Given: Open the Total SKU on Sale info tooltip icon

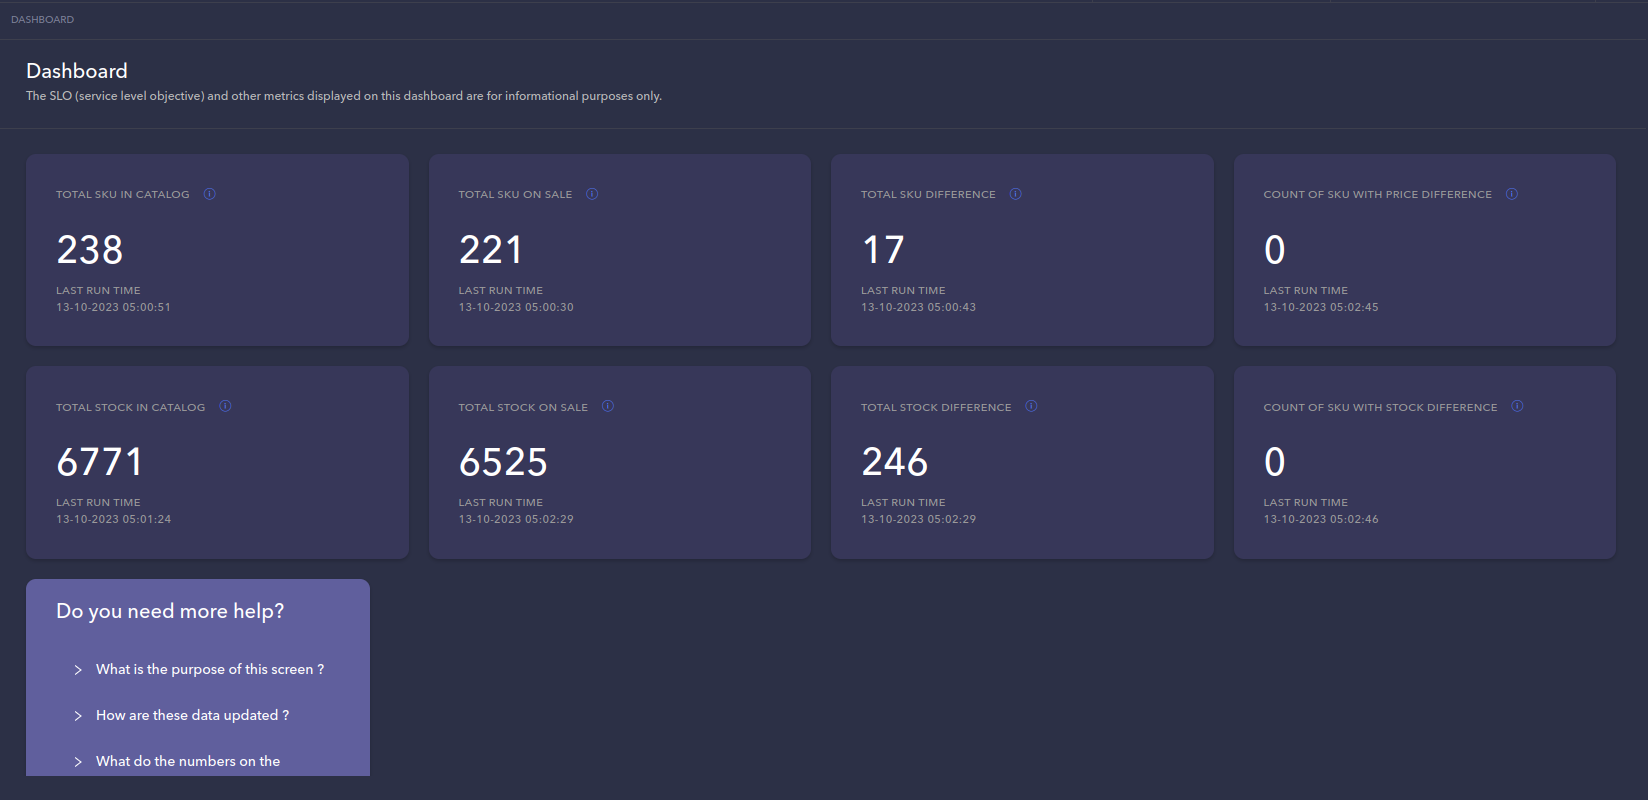Looking at the screenshot, I should (x=592, y=194).
